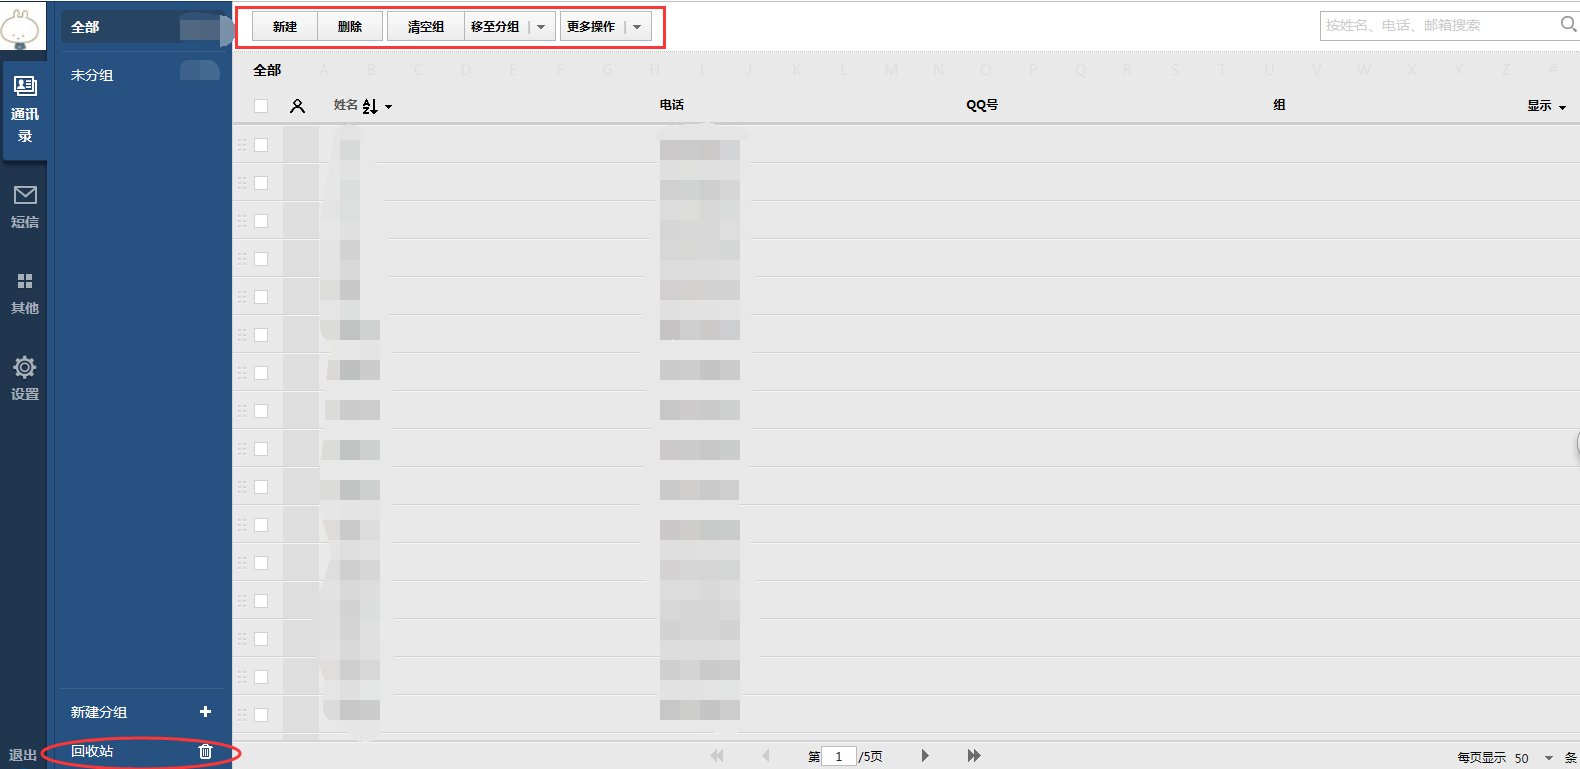Filter contacts by letter S
The width and height of the screenshot is (1580, 769).
[x=1175, y=70]
